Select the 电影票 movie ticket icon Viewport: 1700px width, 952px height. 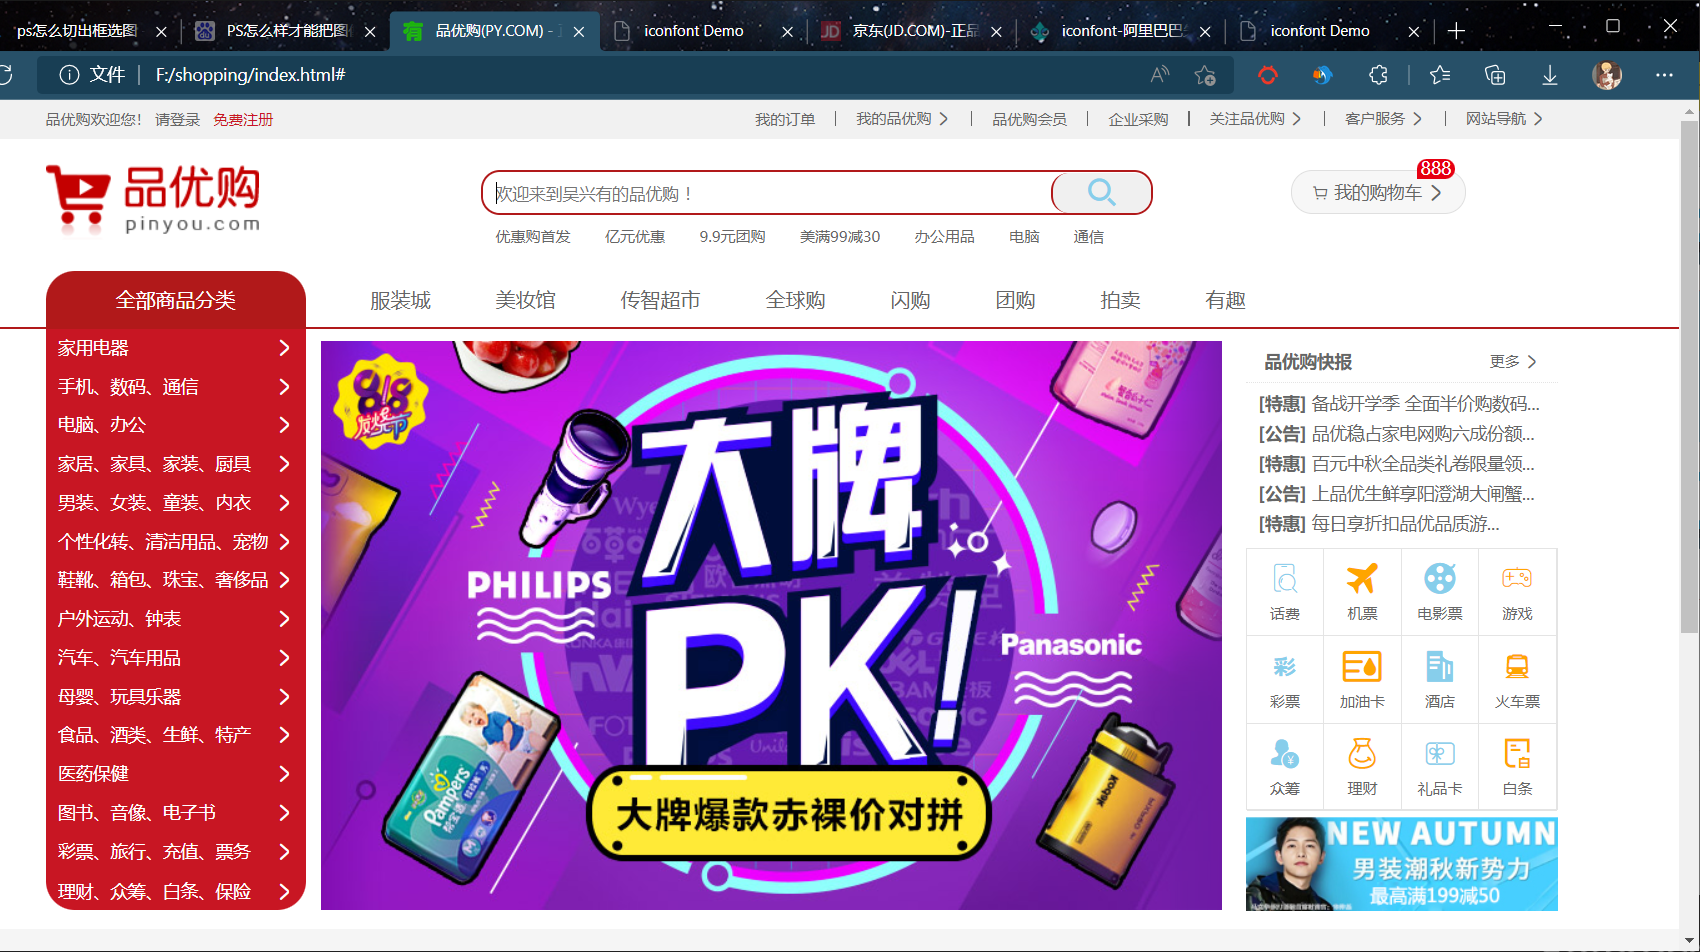(1439, 590)
